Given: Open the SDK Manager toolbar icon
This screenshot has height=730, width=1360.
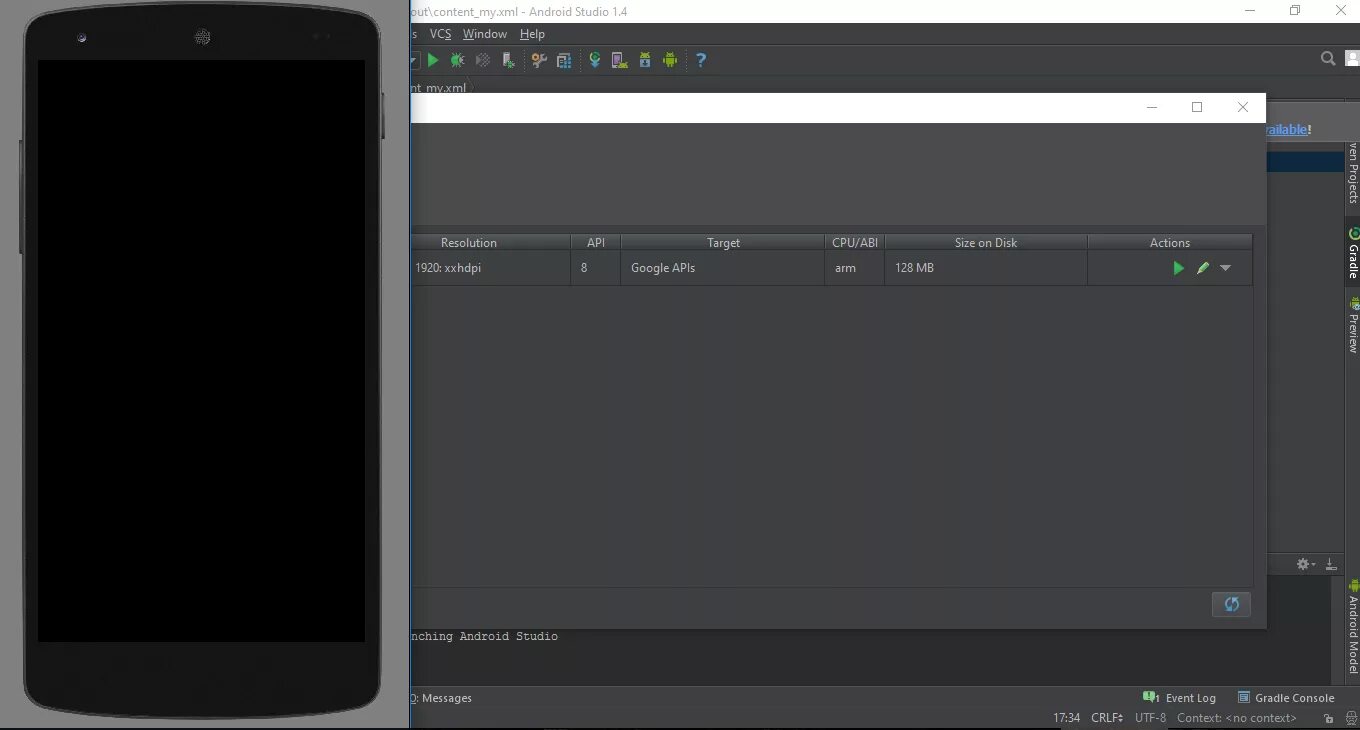Looking at the screenshot, I should (645, 60).
